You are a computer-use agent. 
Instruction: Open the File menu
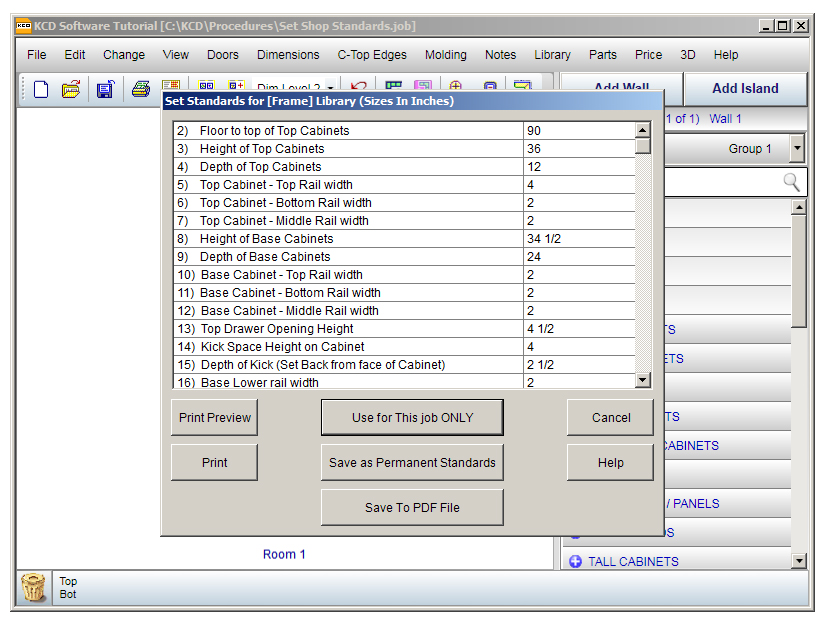click(x=36, y=55)
